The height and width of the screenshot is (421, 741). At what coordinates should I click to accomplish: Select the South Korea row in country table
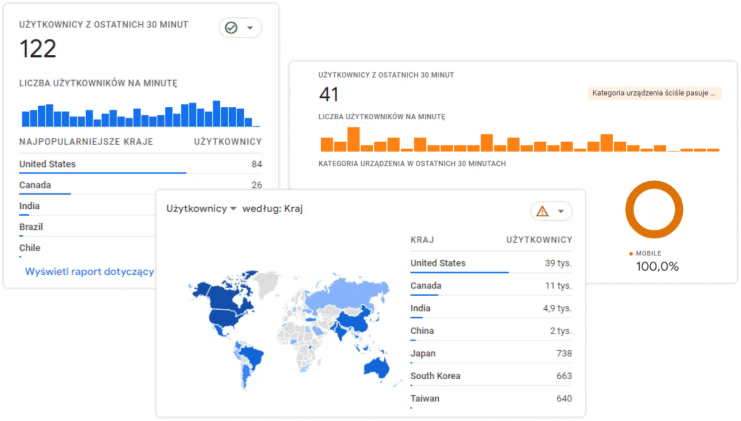(490, 376)
